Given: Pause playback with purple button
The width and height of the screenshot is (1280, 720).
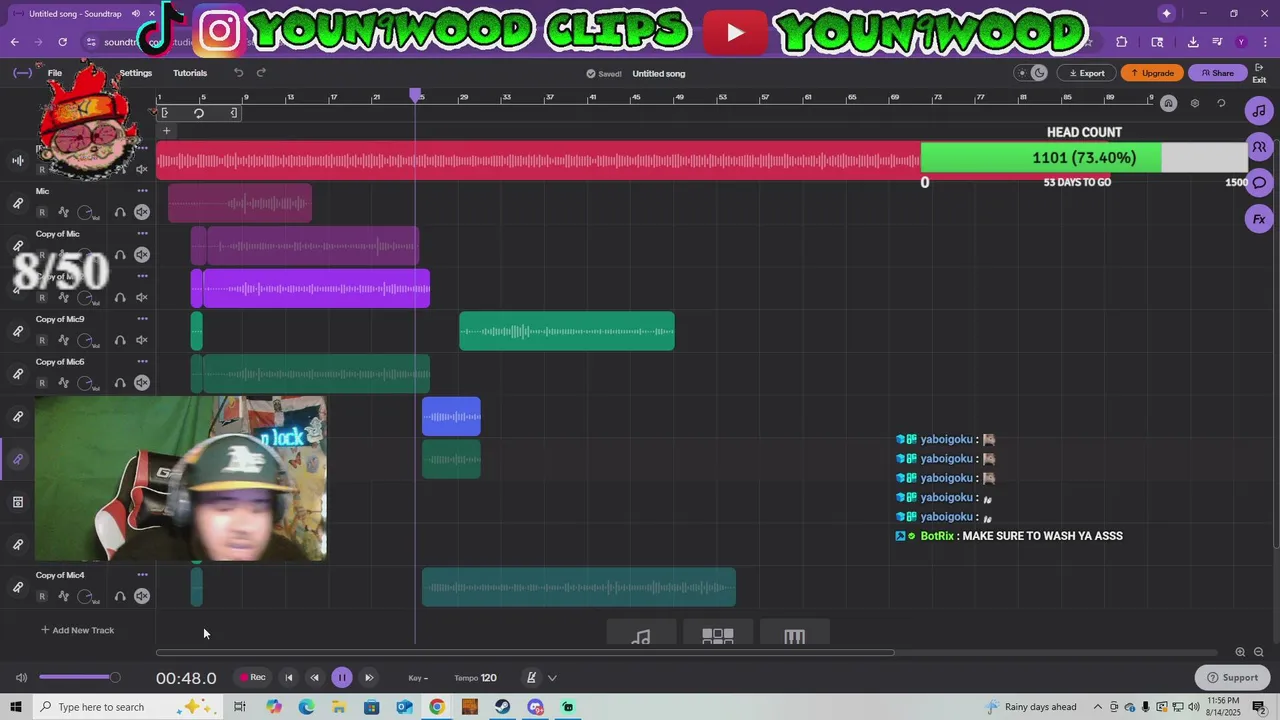Looking at the screenshot, I should pyautogui.click(x=341, y=677).
